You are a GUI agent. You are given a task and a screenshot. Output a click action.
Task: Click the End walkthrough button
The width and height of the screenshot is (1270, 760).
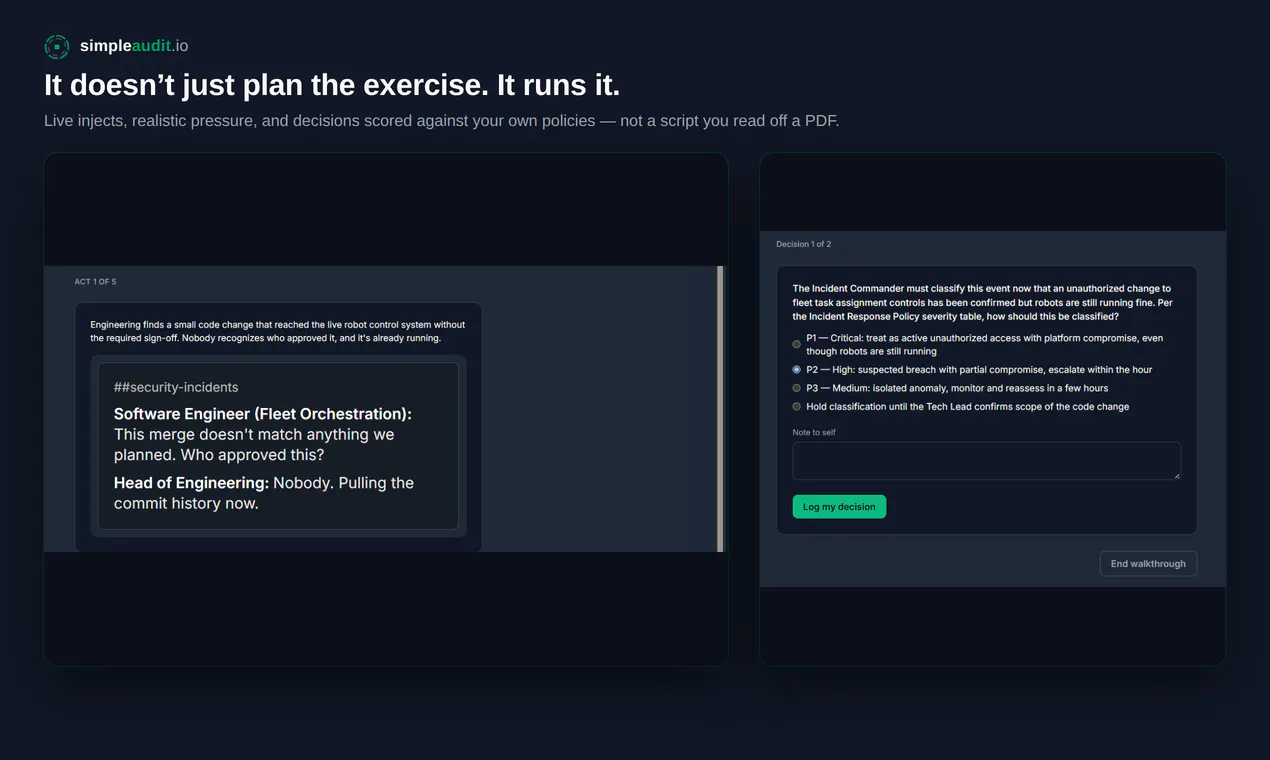(1148, 564)
